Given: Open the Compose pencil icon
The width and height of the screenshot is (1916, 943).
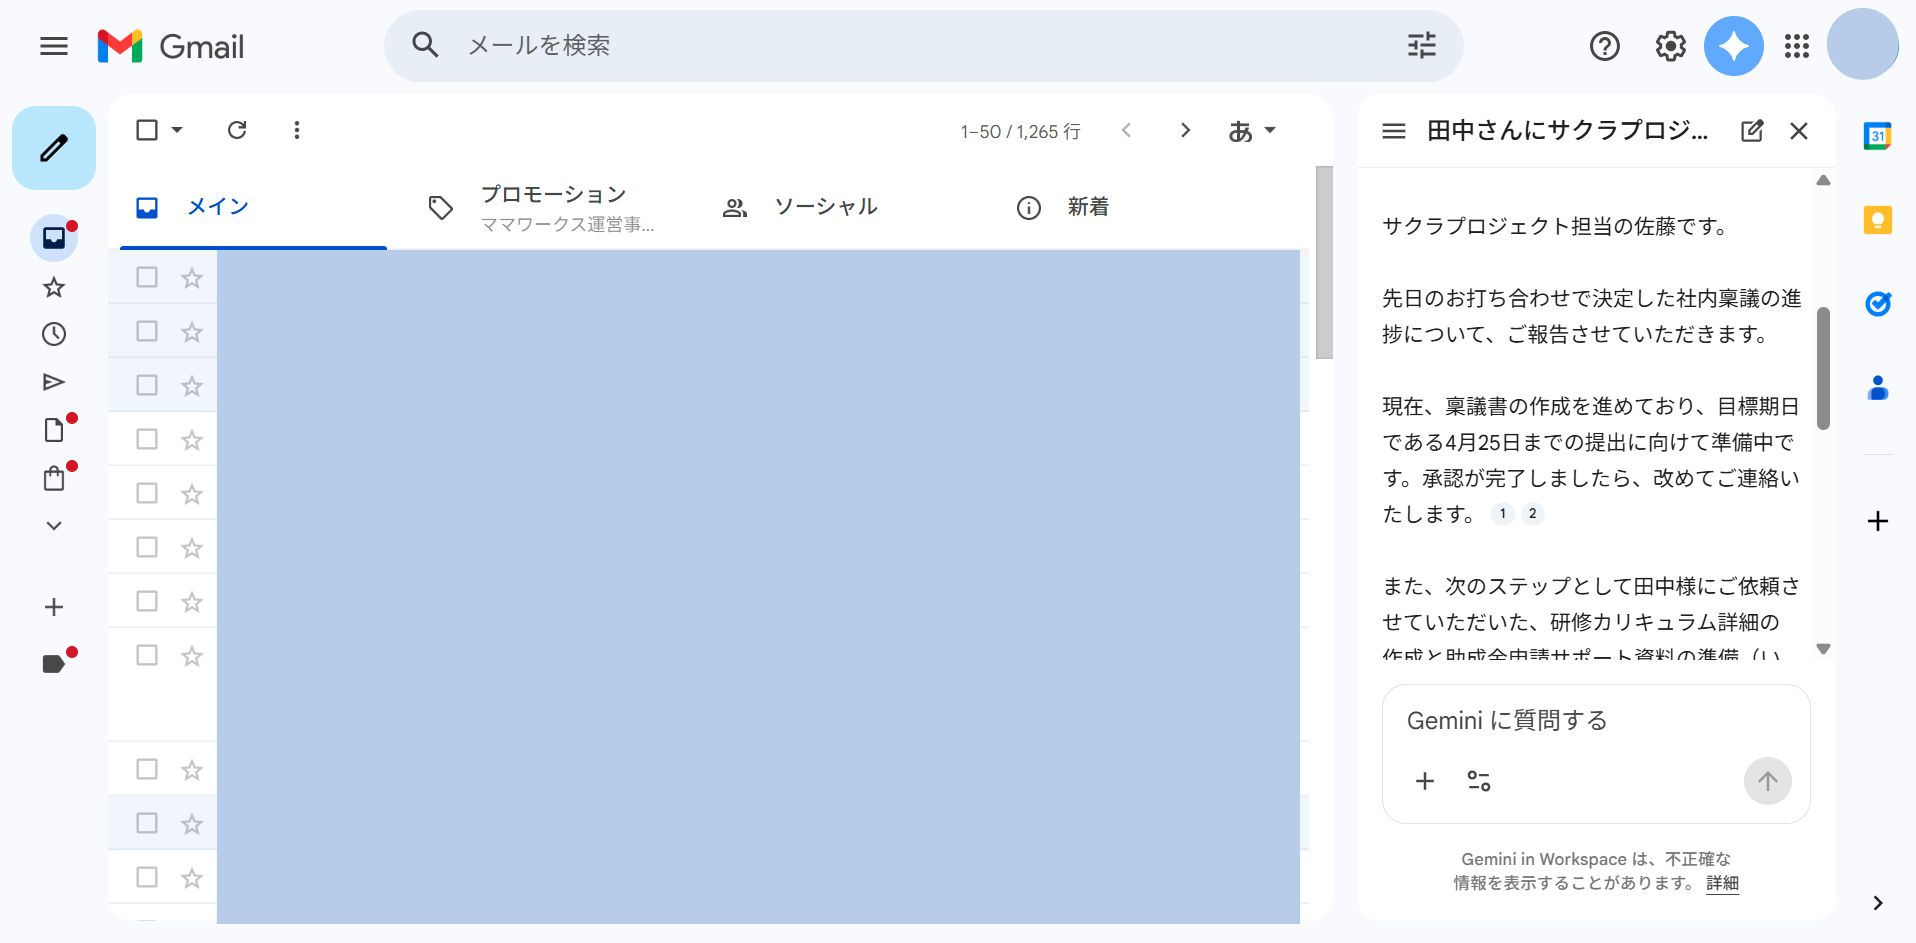Looking at the screenshot, I should click(53, 147).
